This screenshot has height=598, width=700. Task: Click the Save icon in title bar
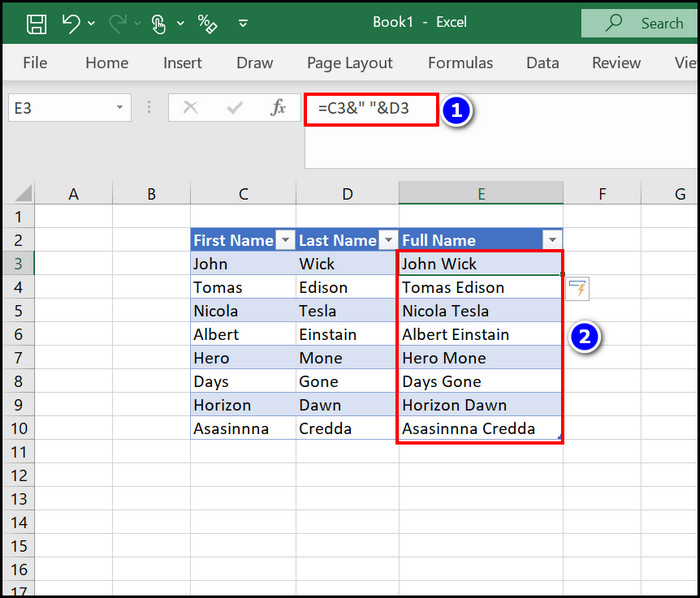pos(36,24)
